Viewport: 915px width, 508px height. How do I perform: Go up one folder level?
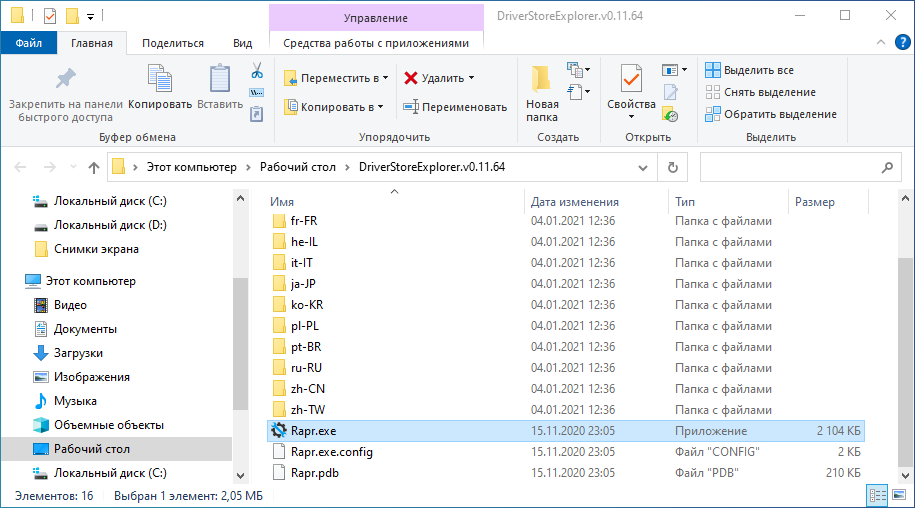93,167
